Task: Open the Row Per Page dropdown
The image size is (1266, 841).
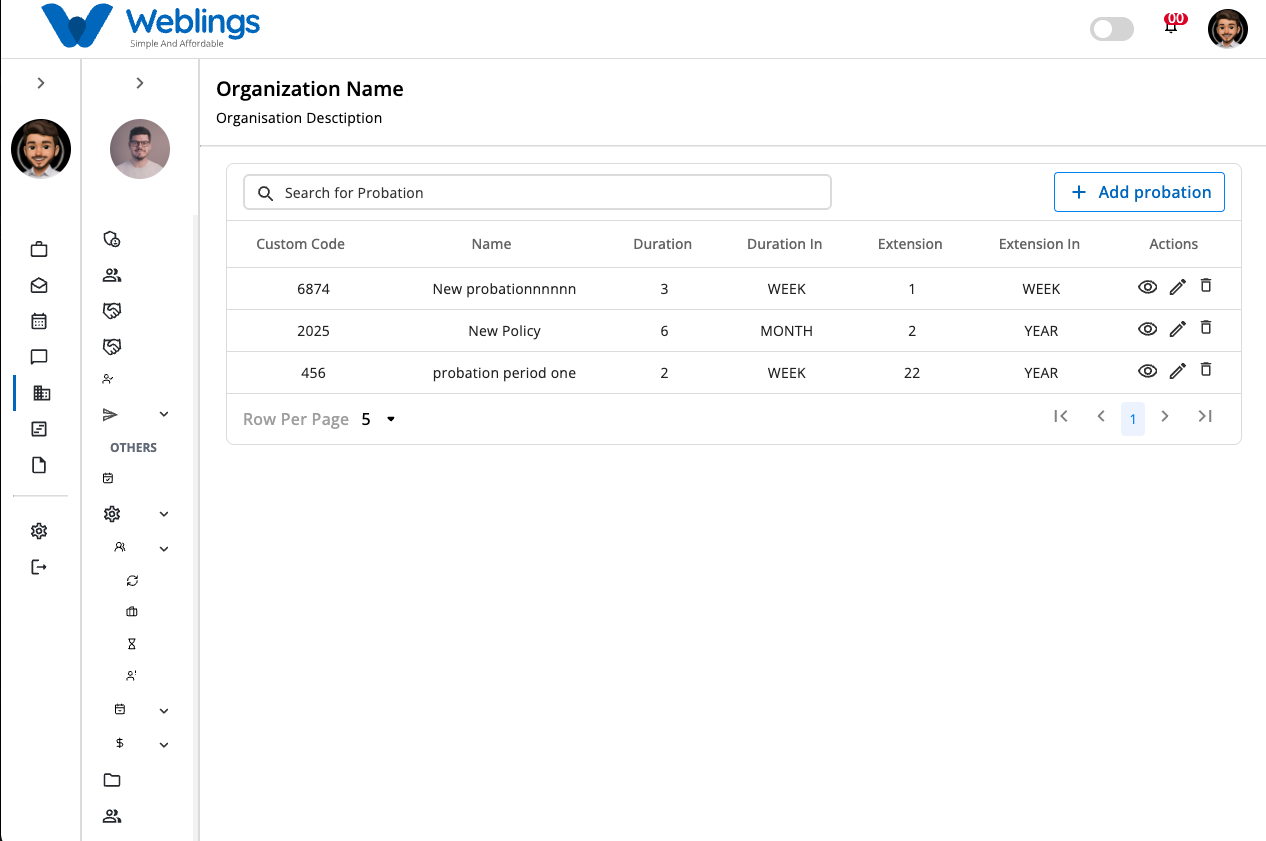Action: coord(379,419)
